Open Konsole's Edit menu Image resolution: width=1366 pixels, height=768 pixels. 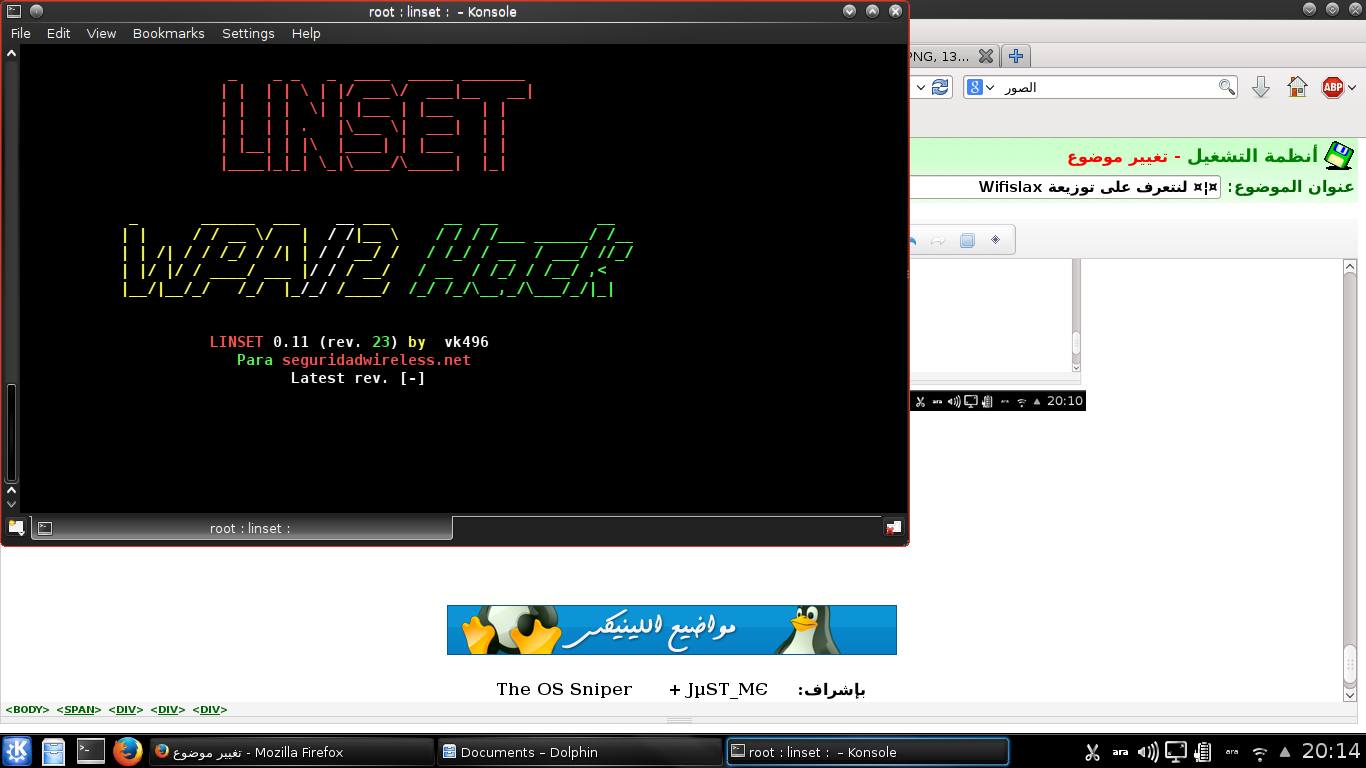coord(59,33)
